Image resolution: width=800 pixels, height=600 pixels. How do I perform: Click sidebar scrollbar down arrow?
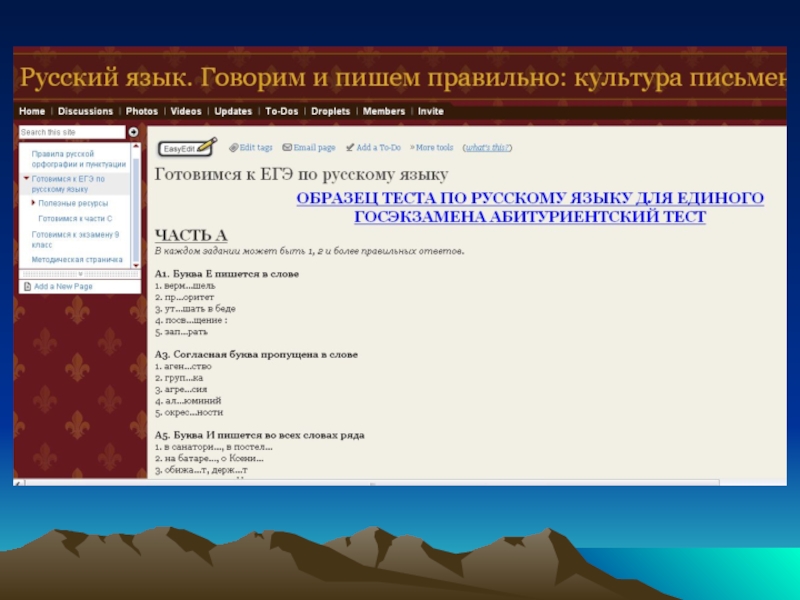tap(136, 265)
